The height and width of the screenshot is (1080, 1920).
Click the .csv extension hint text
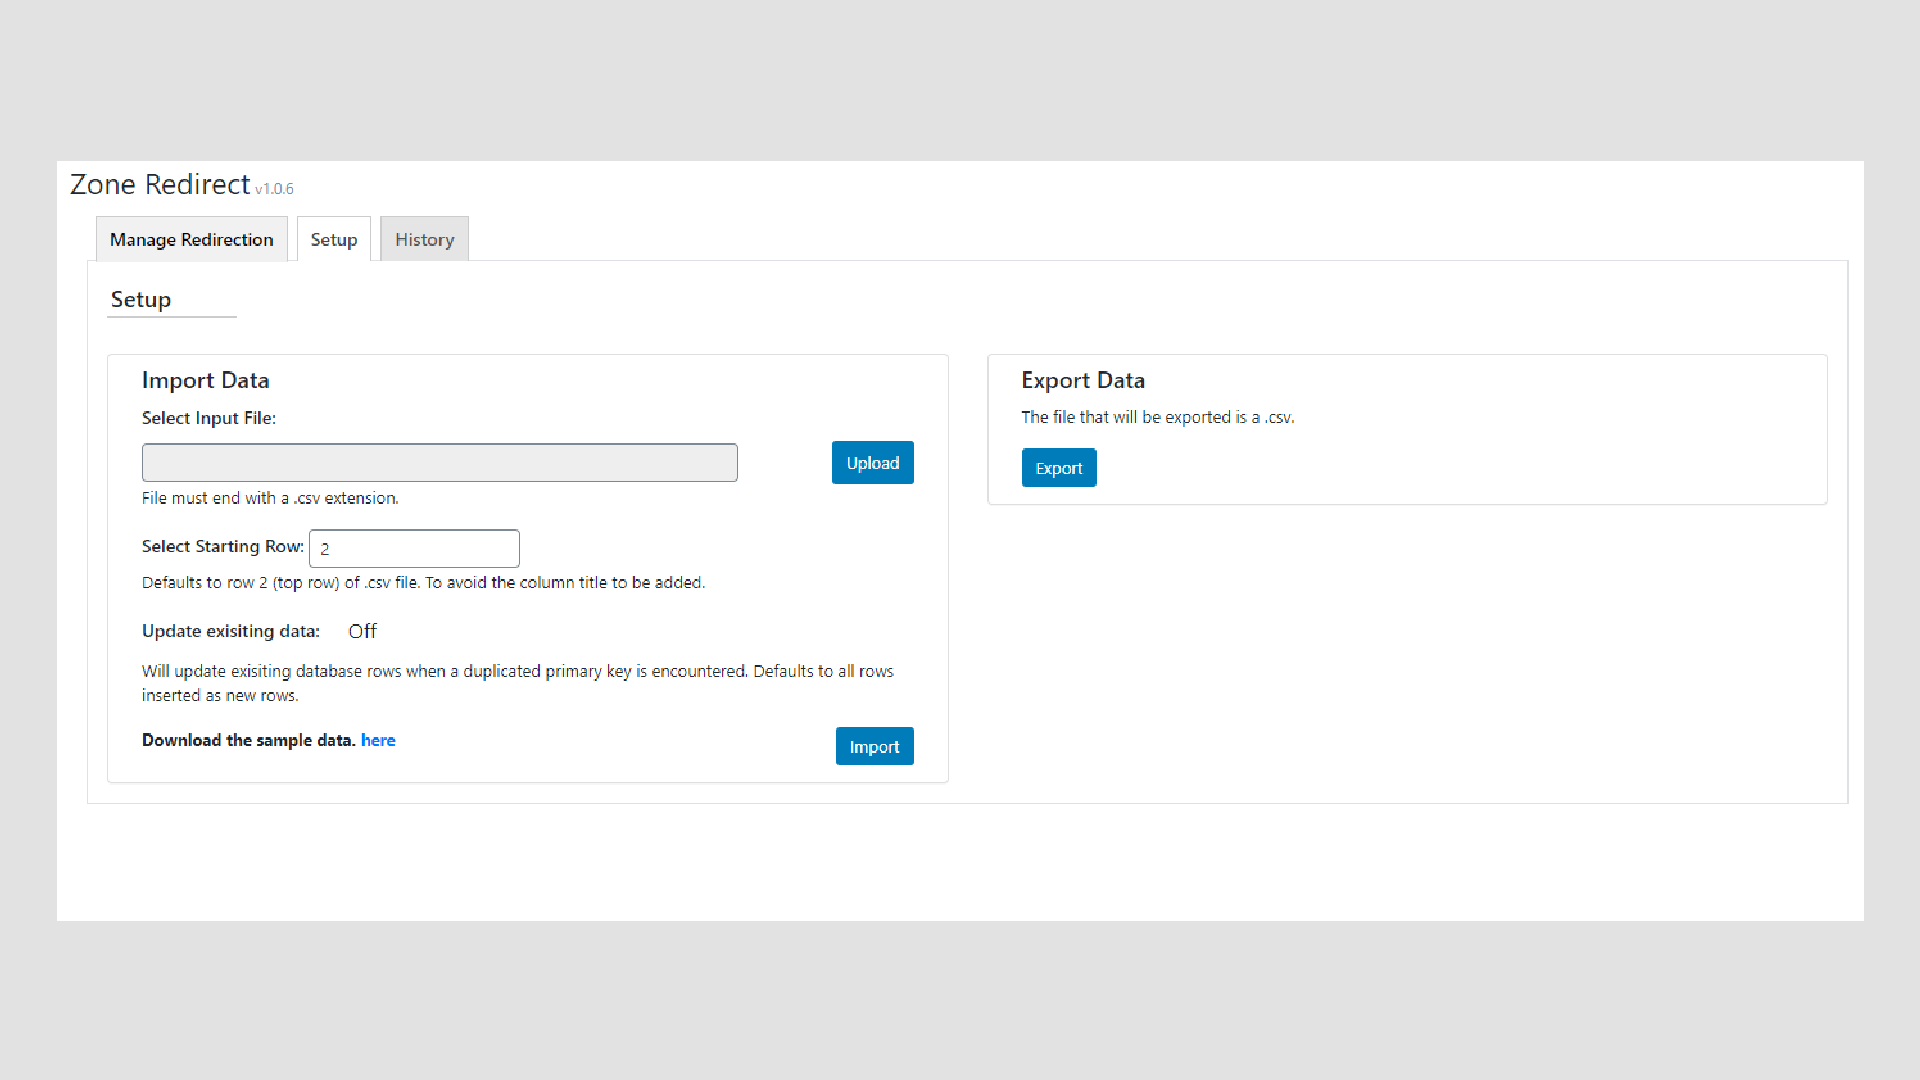[270, 498]
